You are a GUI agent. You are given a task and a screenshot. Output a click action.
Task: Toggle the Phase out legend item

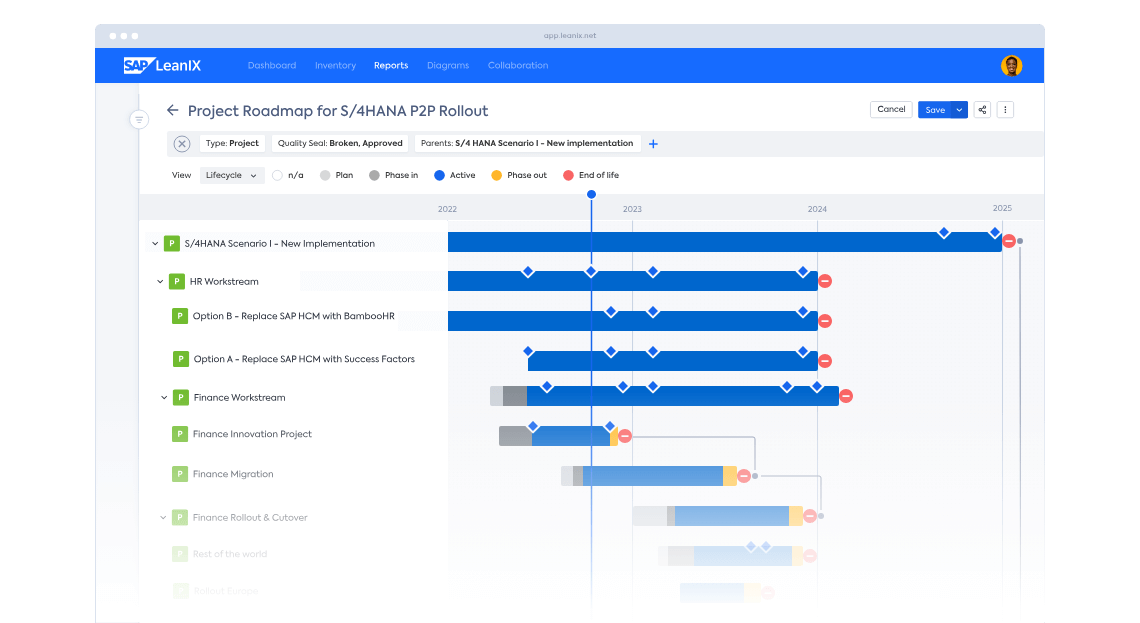tap(496, 176)
